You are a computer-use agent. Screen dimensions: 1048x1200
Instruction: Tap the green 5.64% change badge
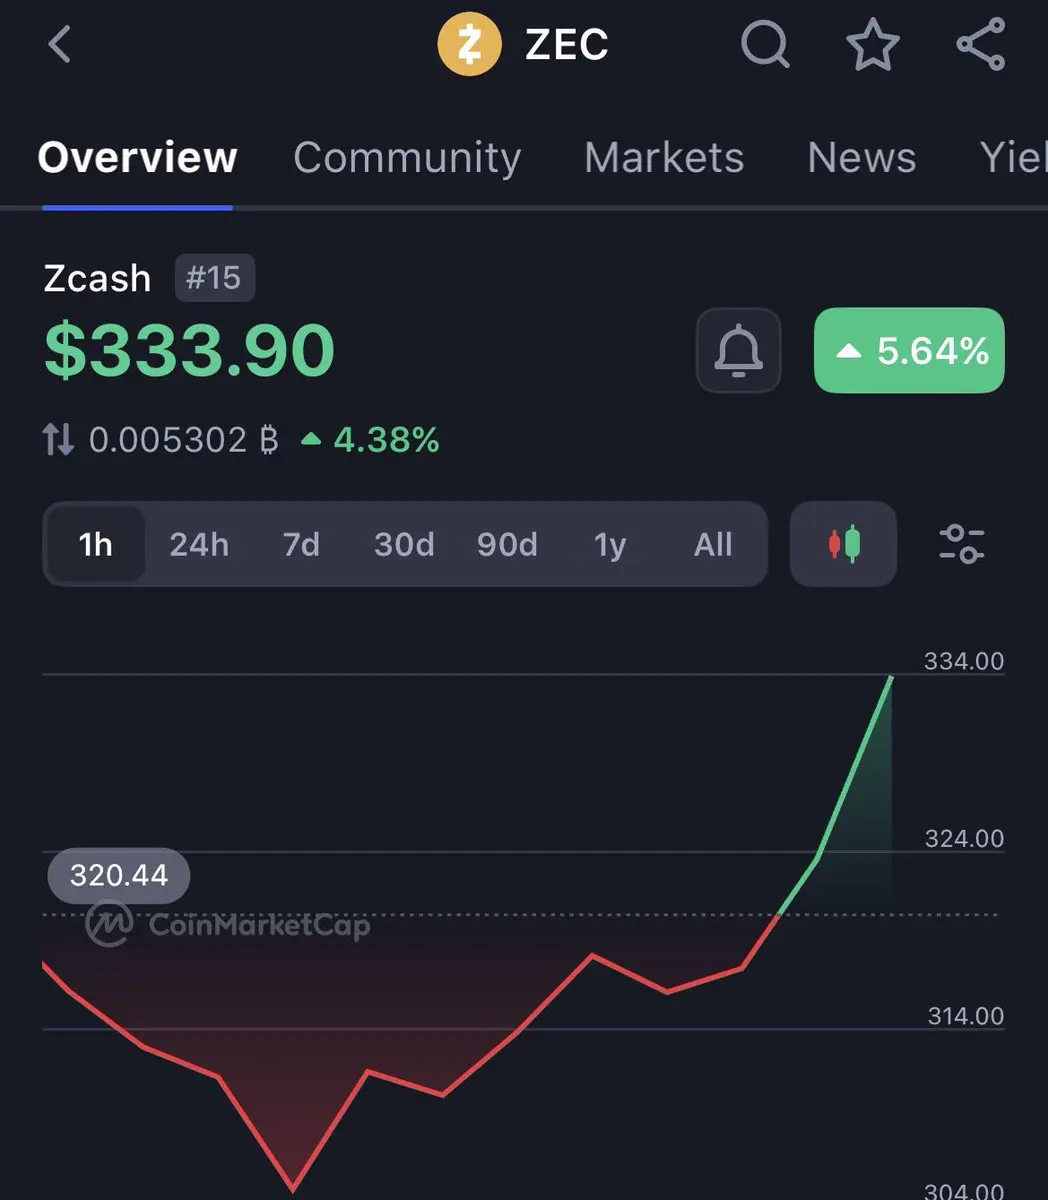coord(909,350)
